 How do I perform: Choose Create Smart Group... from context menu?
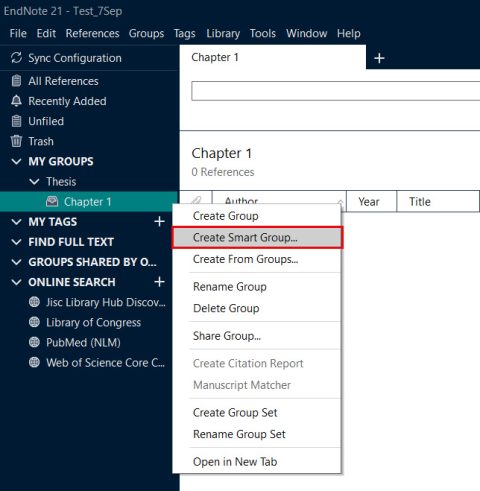pyautogui.click(x=257, y=237)
